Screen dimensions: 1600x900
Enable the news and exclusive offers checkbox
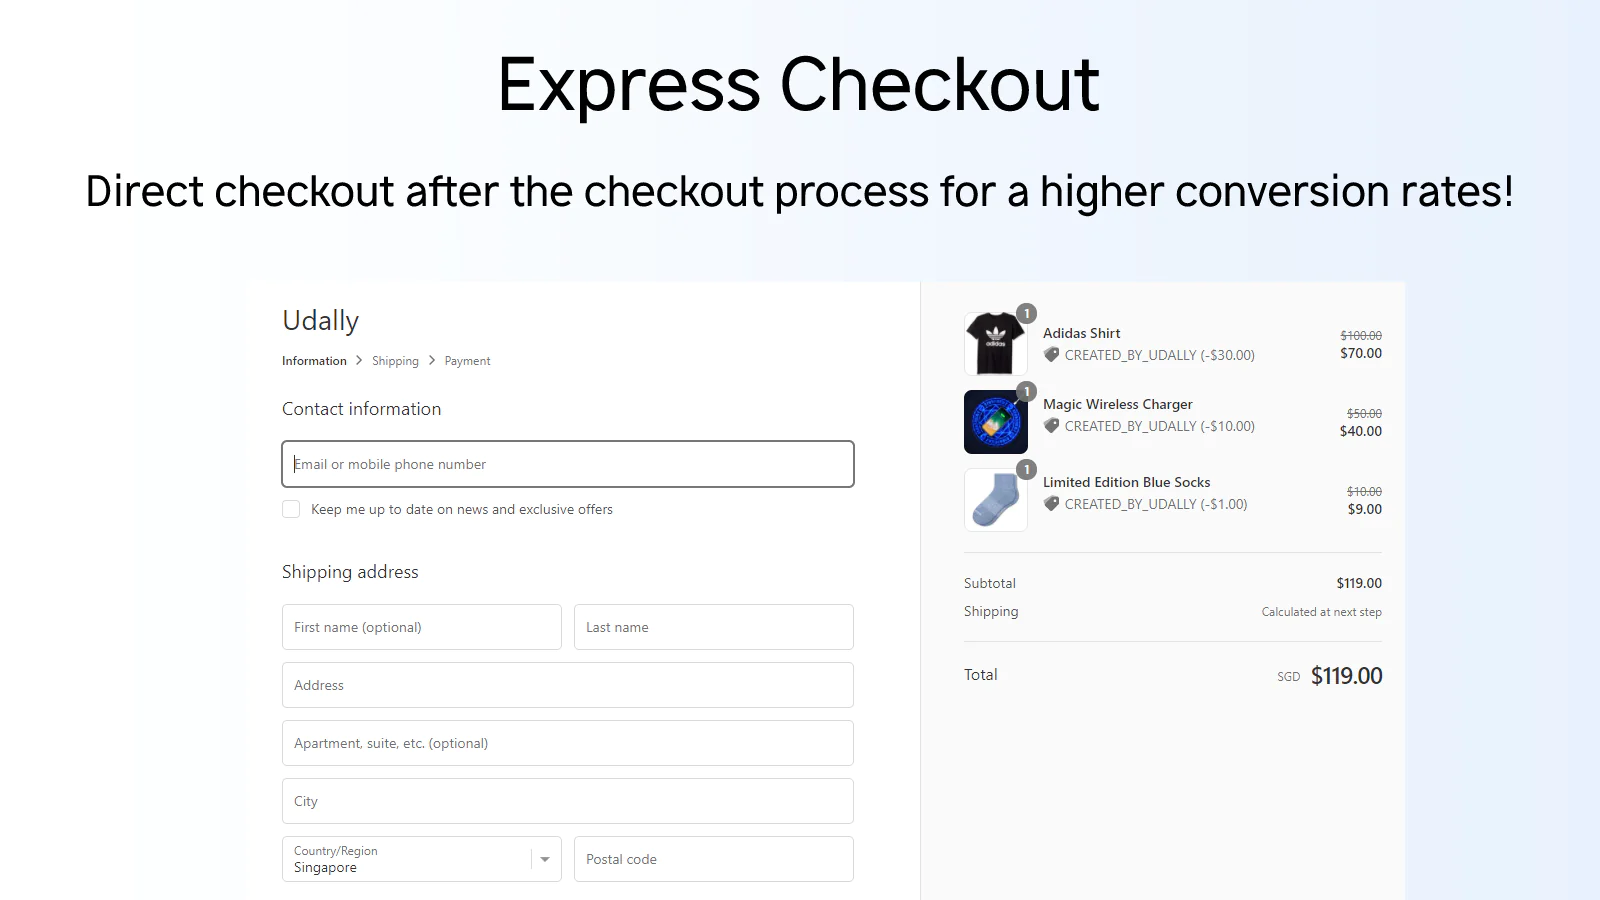click(x=291, y=509)
